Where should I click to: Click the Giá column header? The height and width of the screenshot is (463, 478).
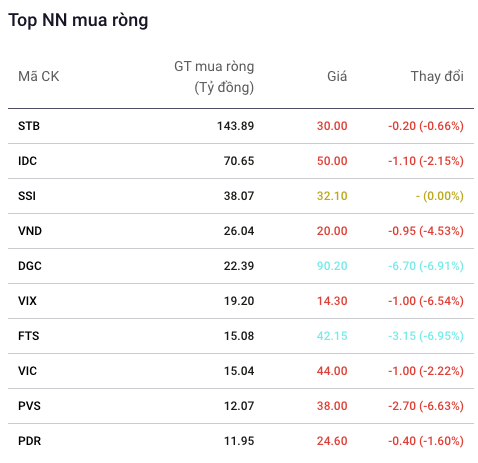[337, 76]
